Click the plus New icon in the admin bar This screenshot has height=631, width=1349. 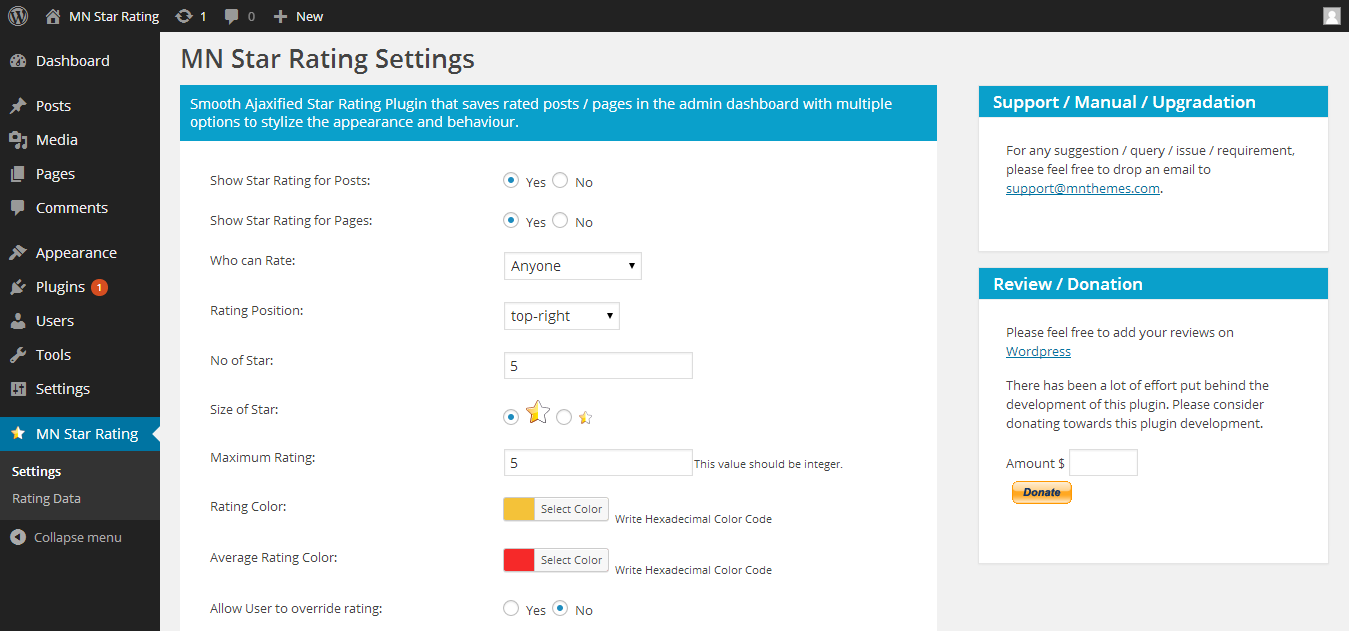[x=280, y=16]
